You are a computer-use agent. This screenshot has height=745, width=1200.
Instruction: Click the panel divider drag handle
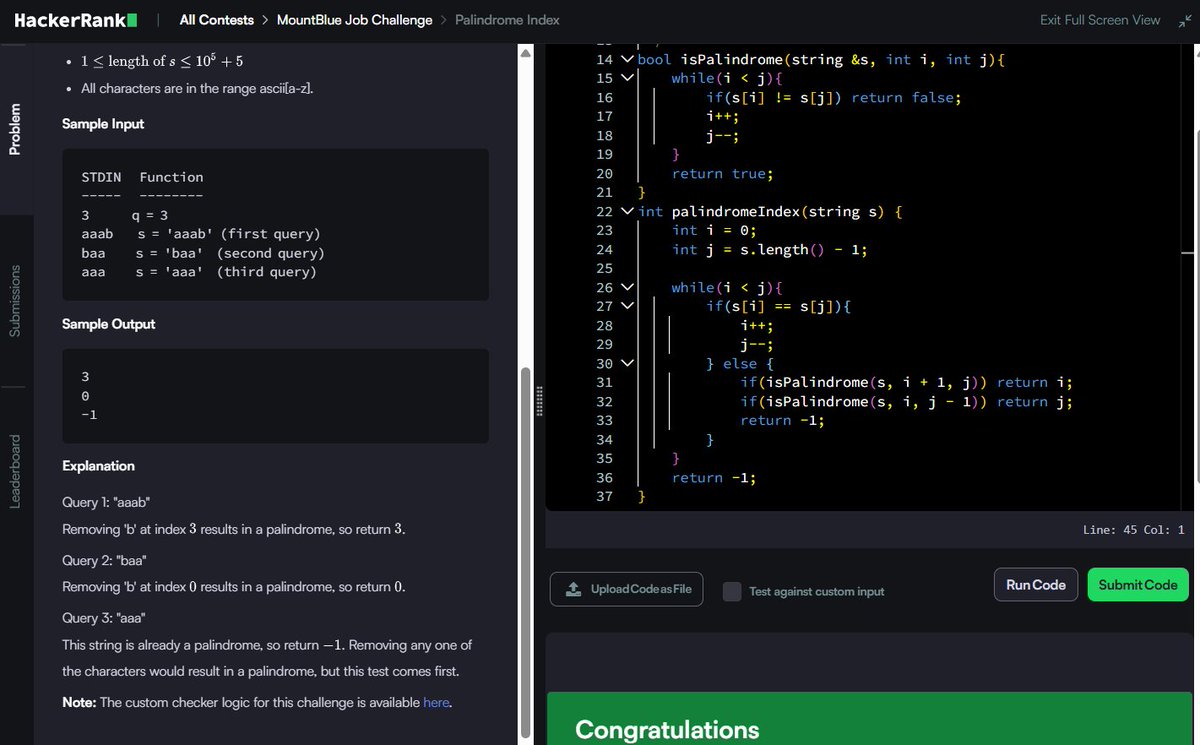tap(540, 401)
